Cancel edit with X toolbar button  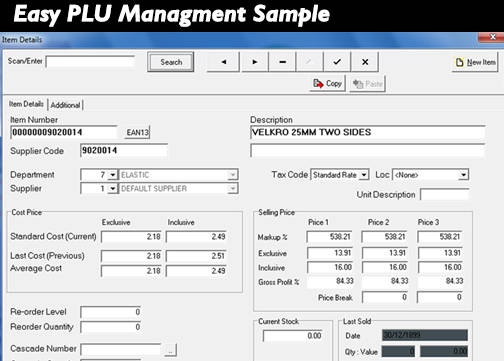365,62
